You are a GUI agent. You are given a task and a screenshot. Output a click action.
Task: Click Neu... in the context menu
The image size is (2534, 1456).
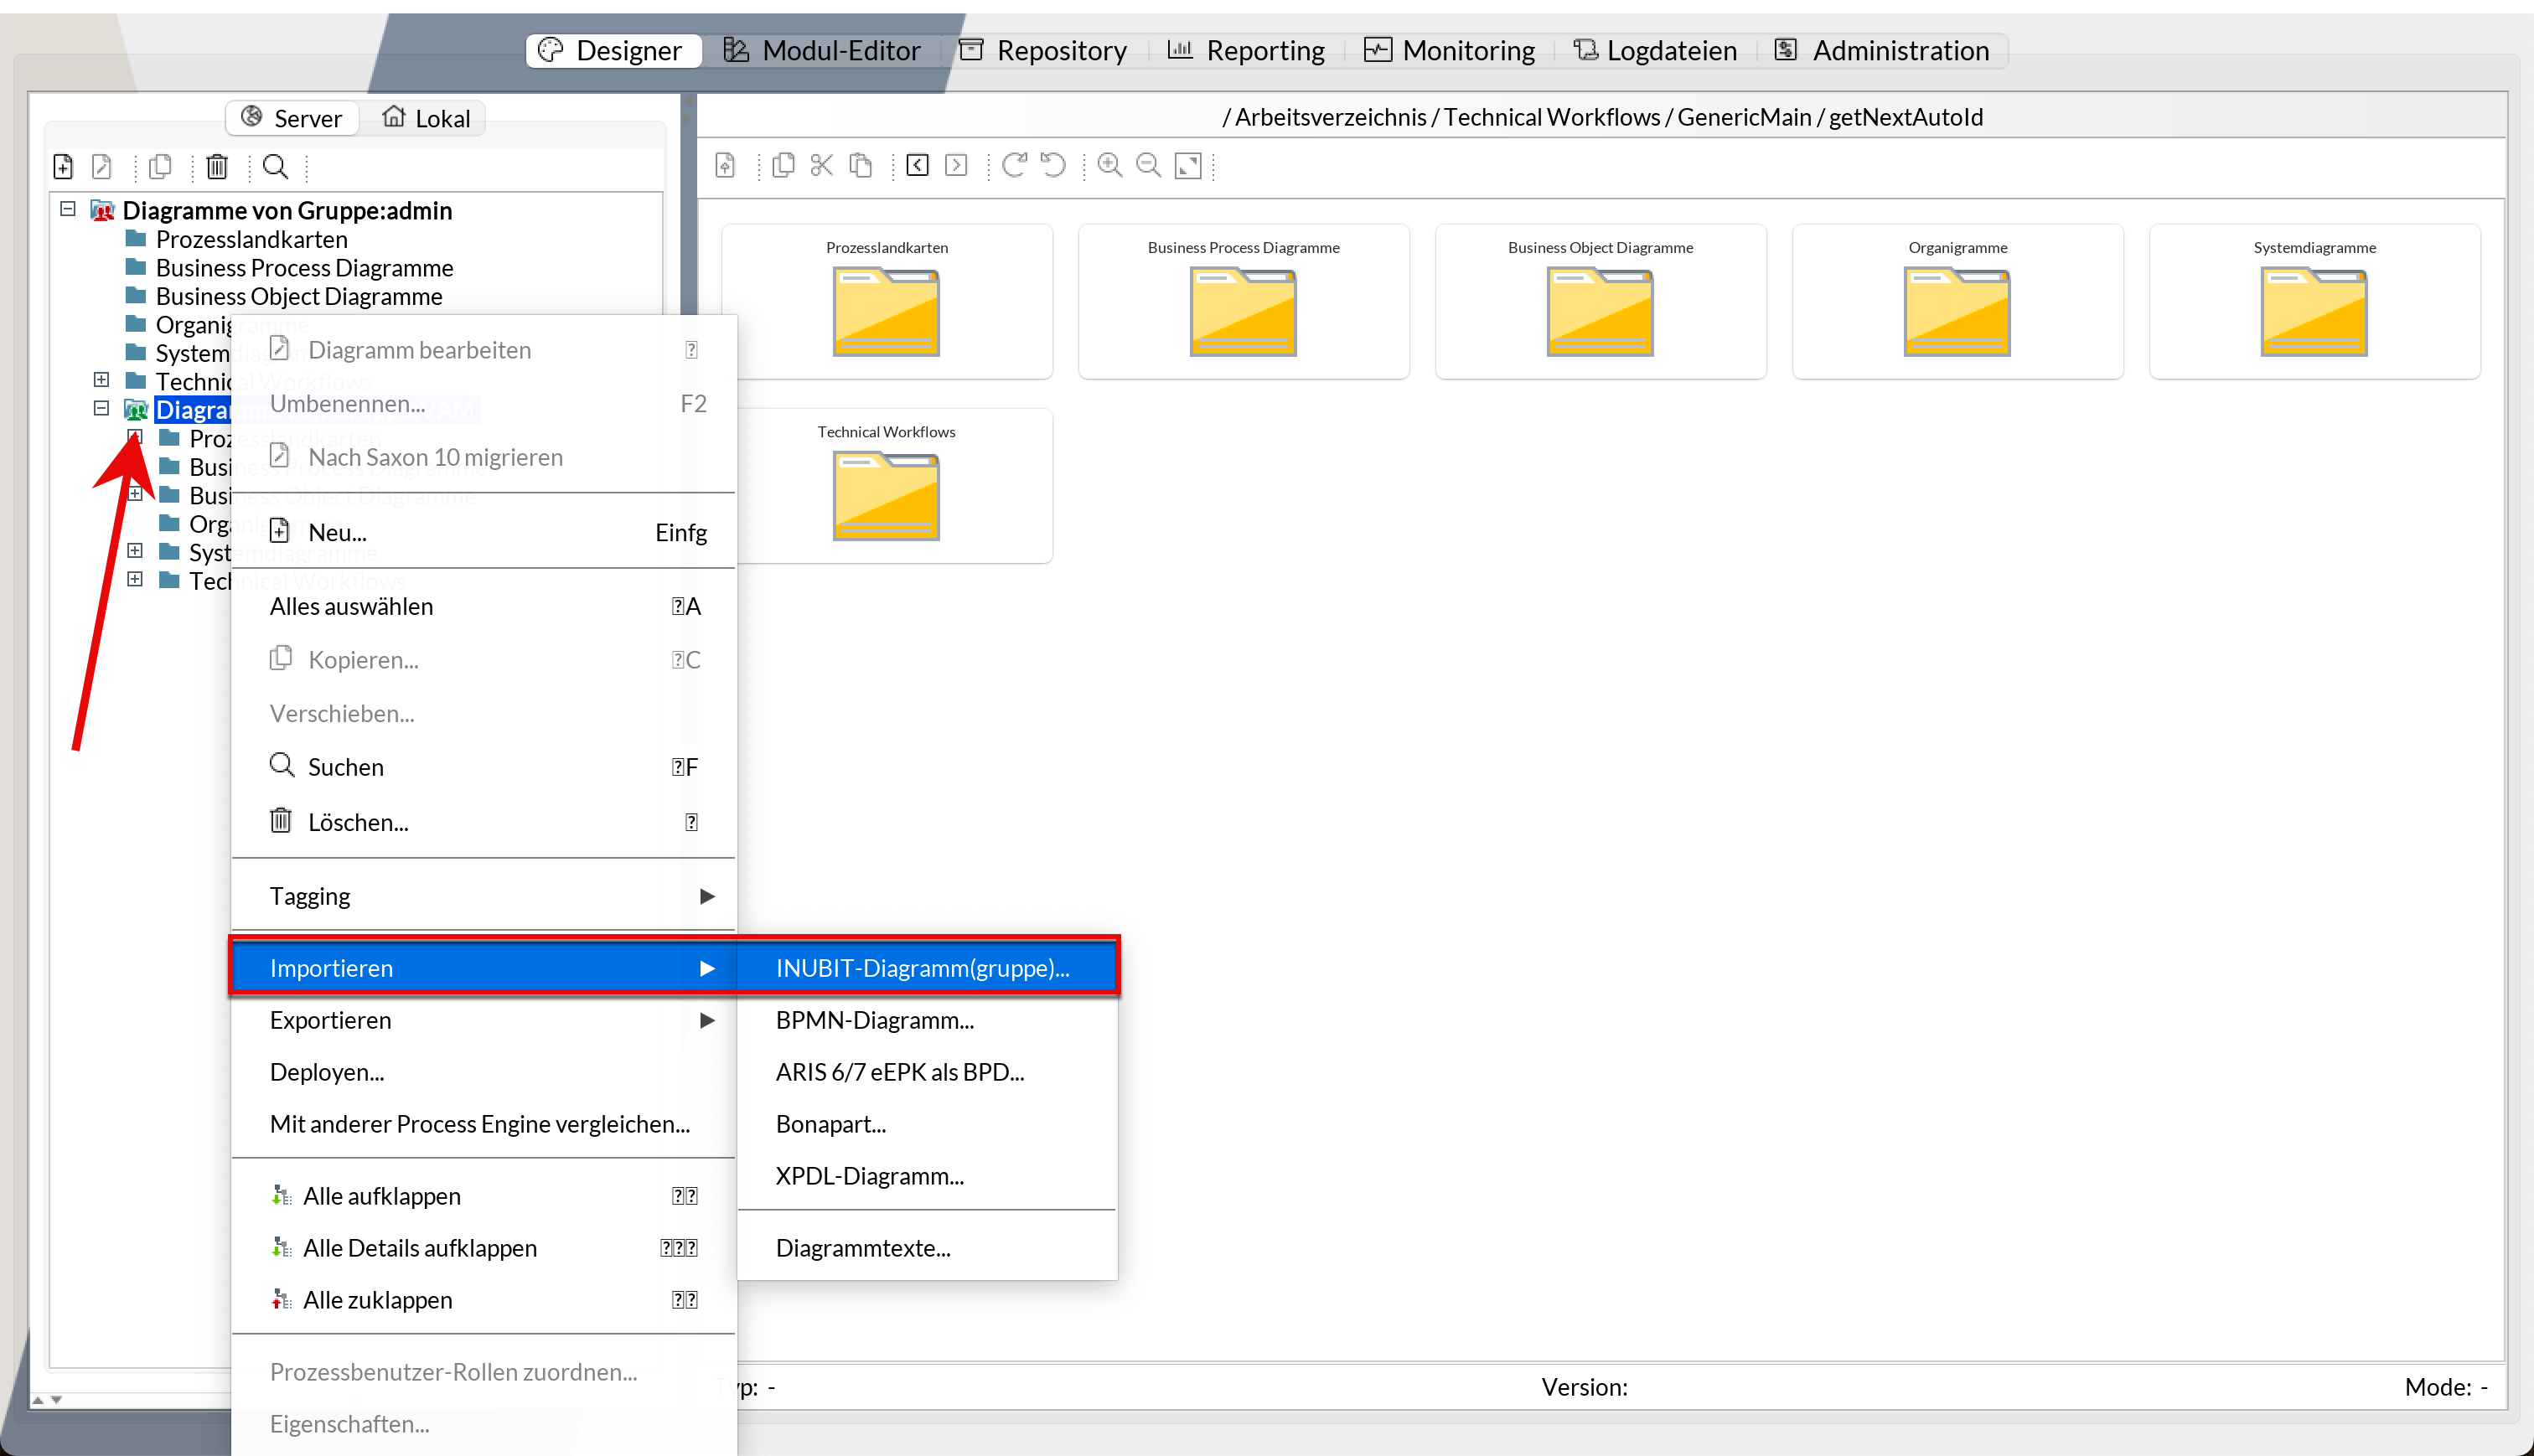tap(338, 532)
